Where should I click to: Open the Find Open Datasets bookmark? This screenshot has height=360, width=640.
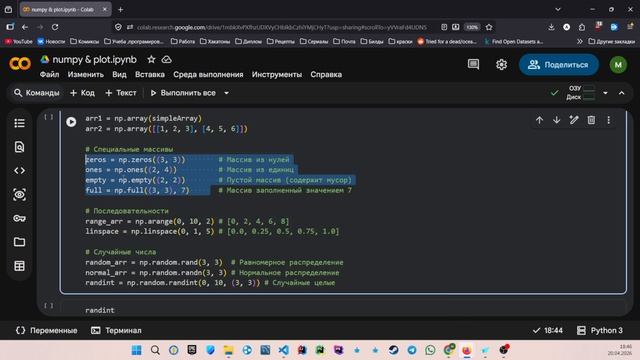click(513, 41)
